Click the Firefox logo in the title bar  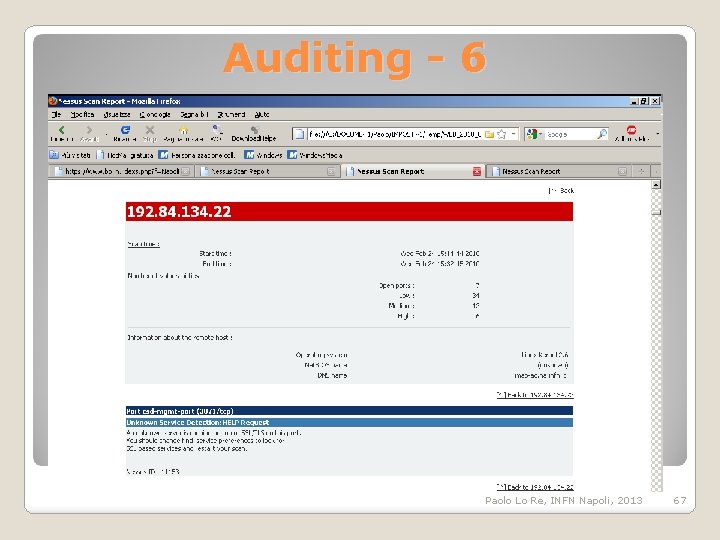click(53, 101)
